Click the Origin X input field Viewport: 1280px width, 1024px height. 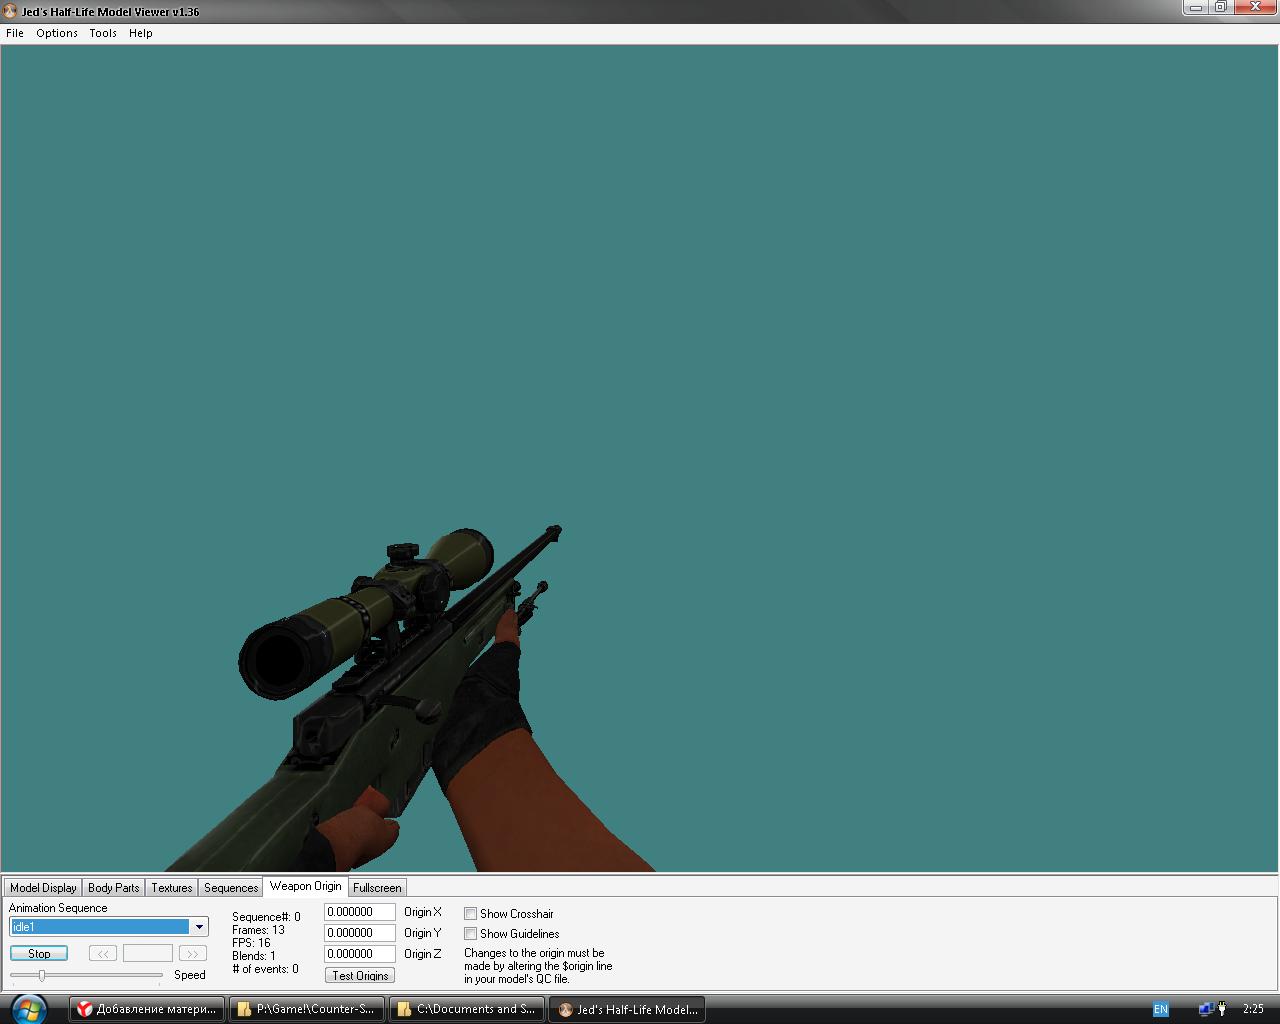click(359, 912)
